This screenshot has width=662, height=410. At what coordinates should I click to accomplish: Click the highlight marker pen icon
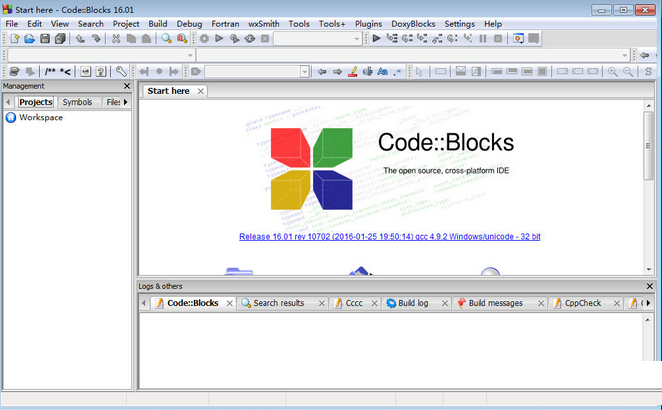click(x=353, y=71)
